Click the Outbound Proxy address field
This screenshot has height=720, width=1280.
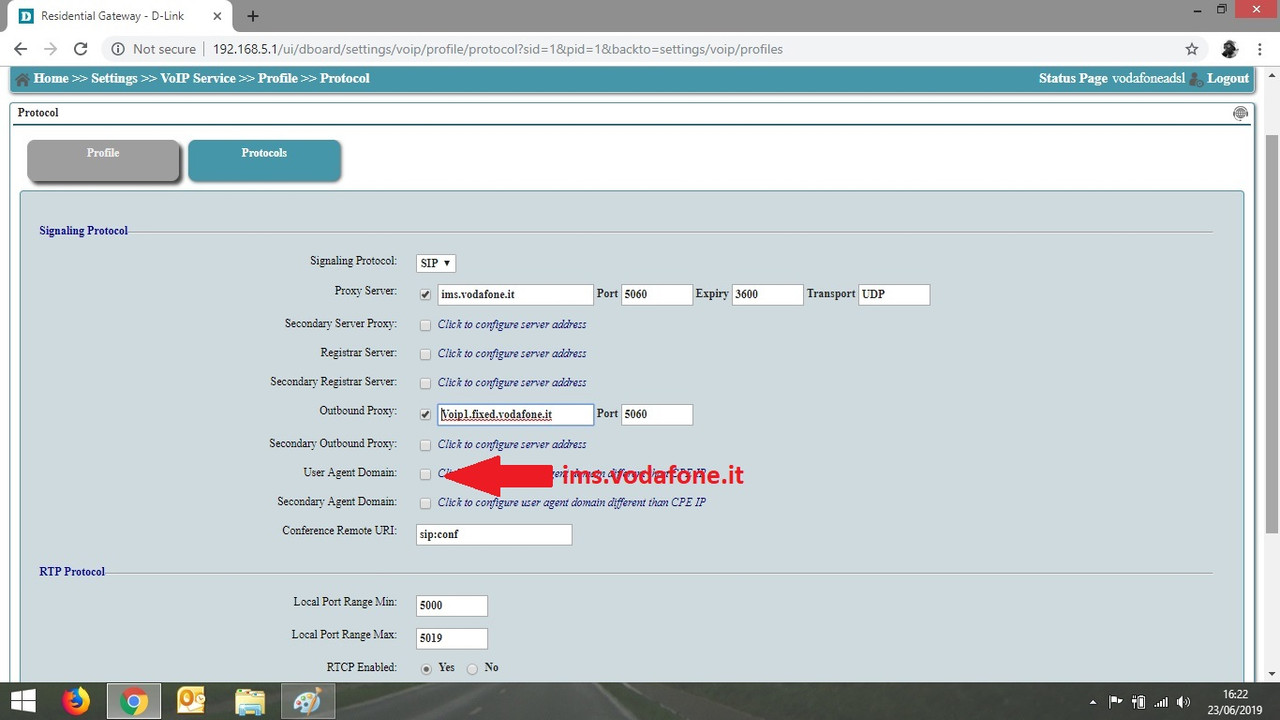pyautogui.click(x=515, y=414)
